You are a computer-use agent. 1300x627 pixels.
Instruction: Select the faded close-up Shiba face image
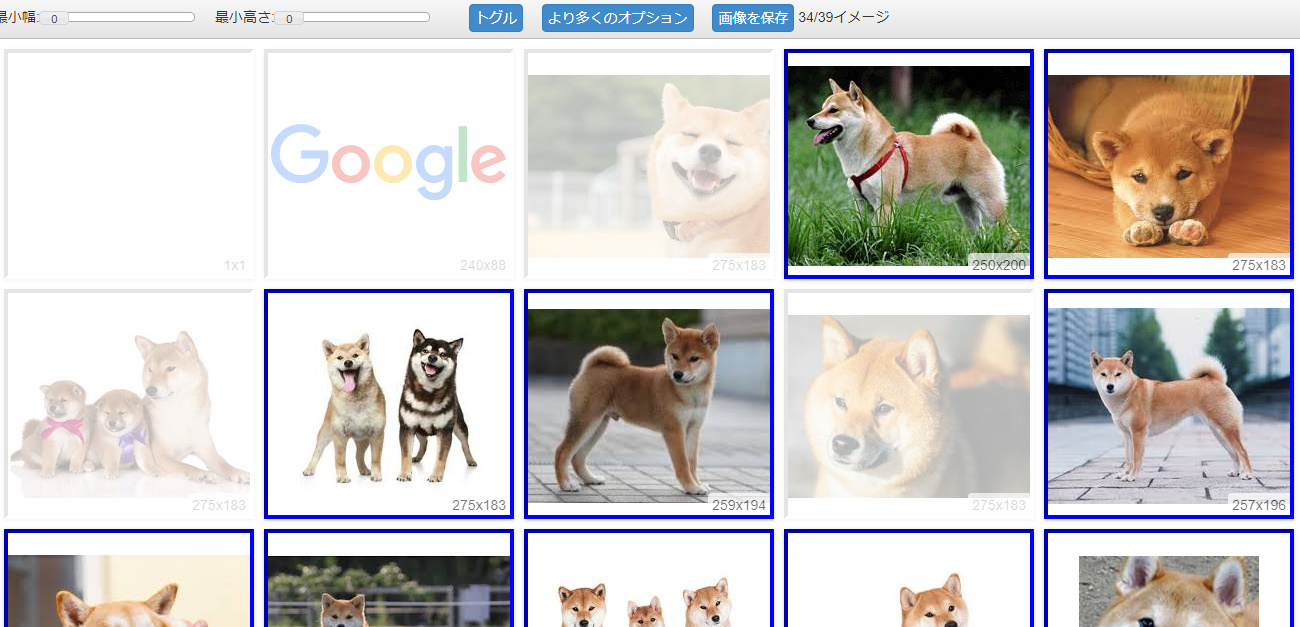908,405
